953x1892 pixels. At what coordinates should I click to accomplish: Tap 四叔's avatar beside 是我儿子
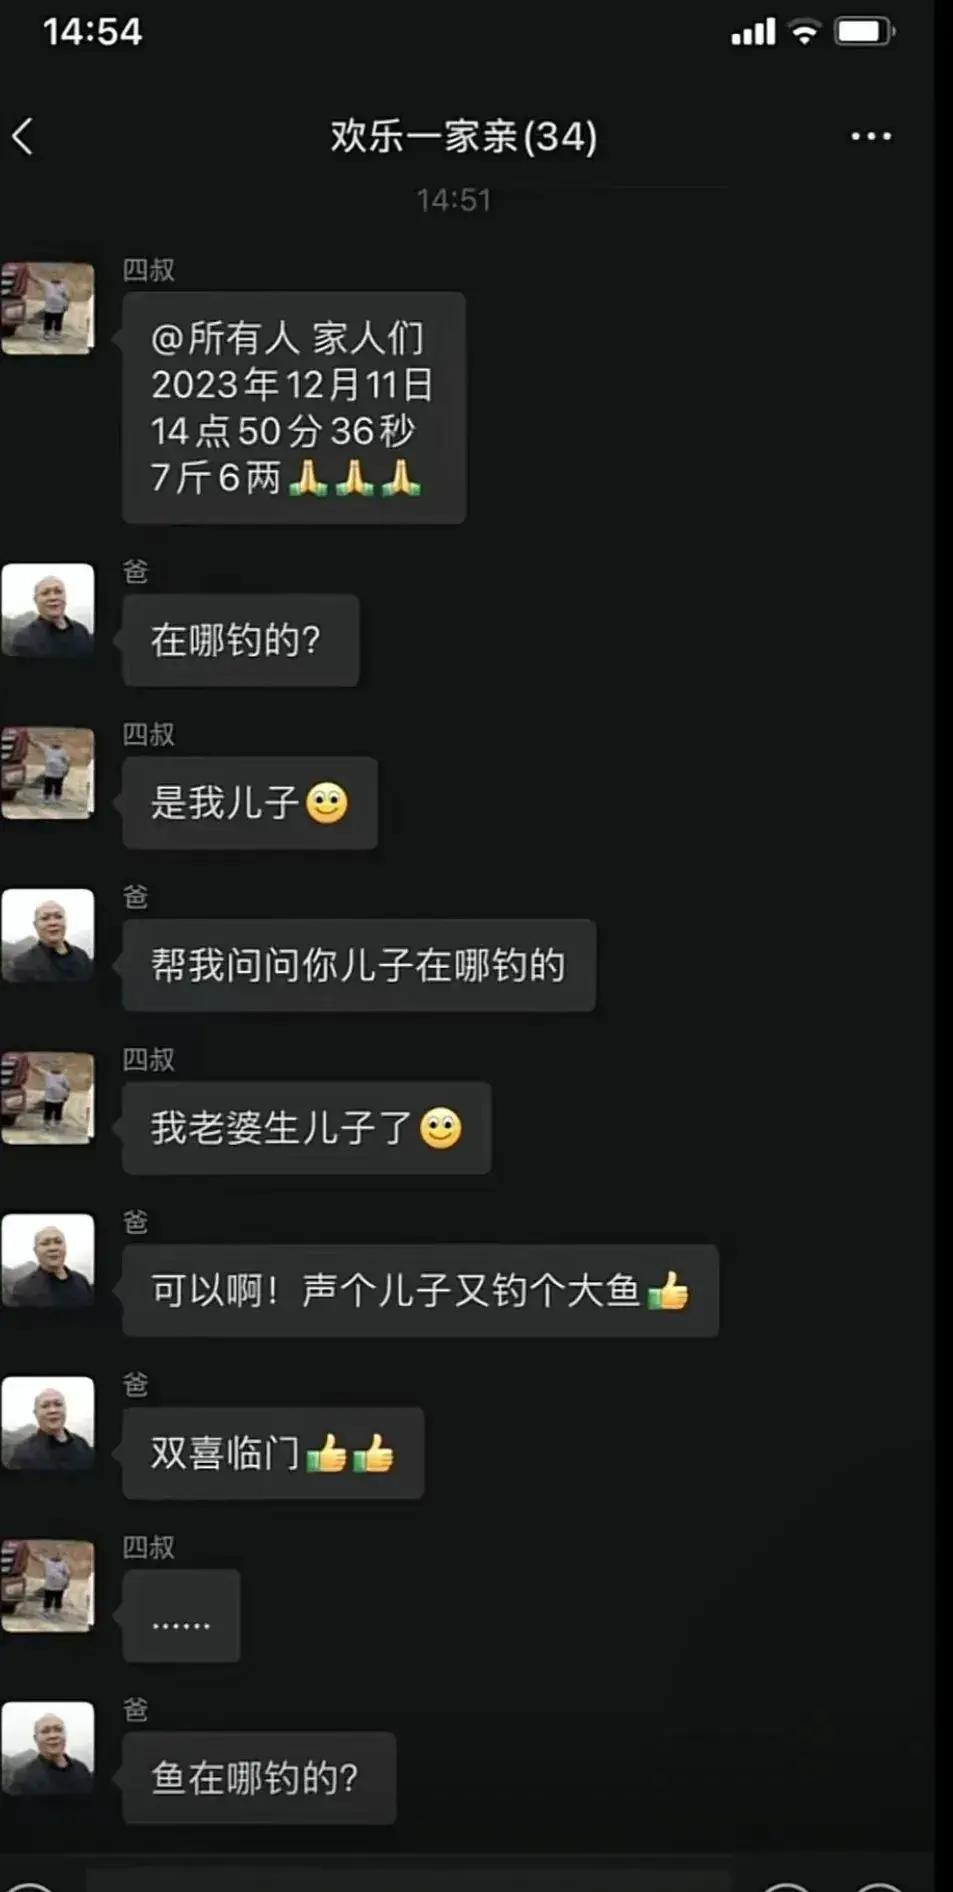pyautogui.click(x=48, y=773)
